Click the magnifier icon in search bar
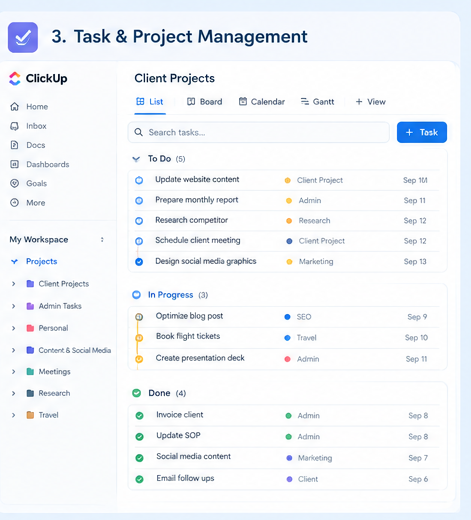The height and width of the screenshot is (520, 471). (139, 132)
